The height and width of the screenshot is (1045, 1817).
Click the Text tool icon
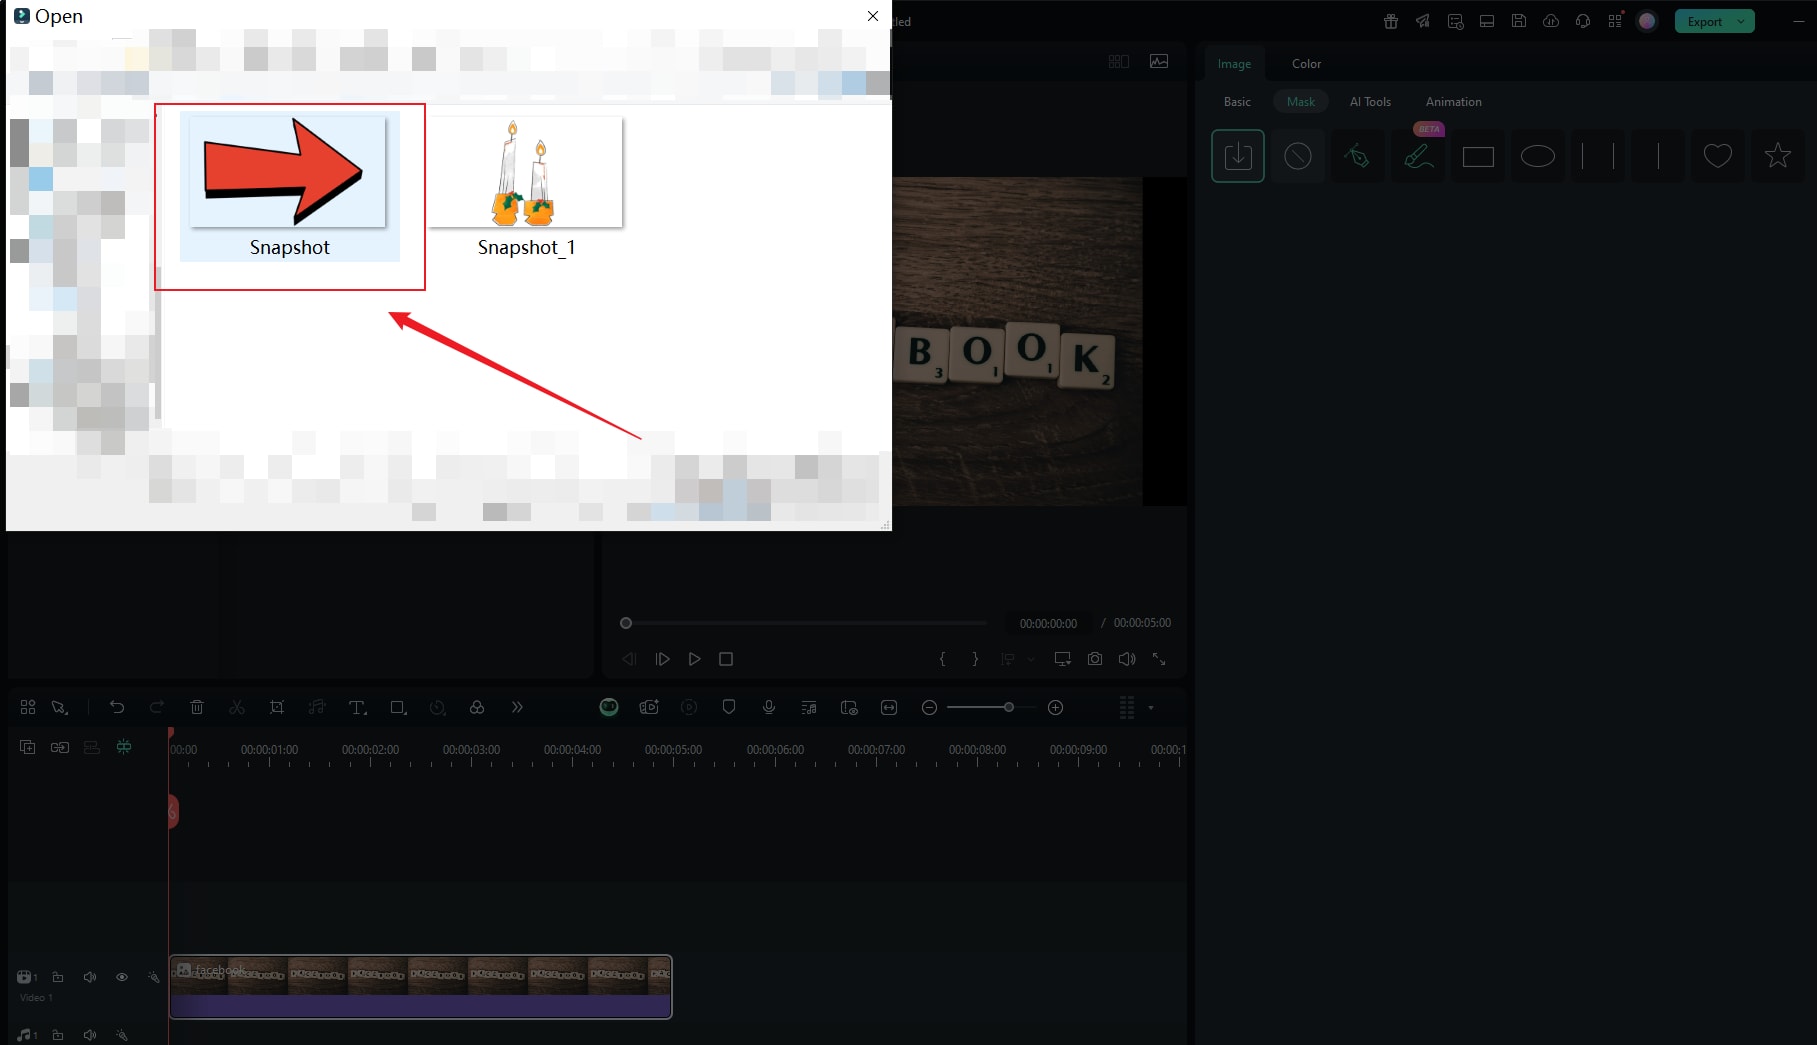click(357, 707)
